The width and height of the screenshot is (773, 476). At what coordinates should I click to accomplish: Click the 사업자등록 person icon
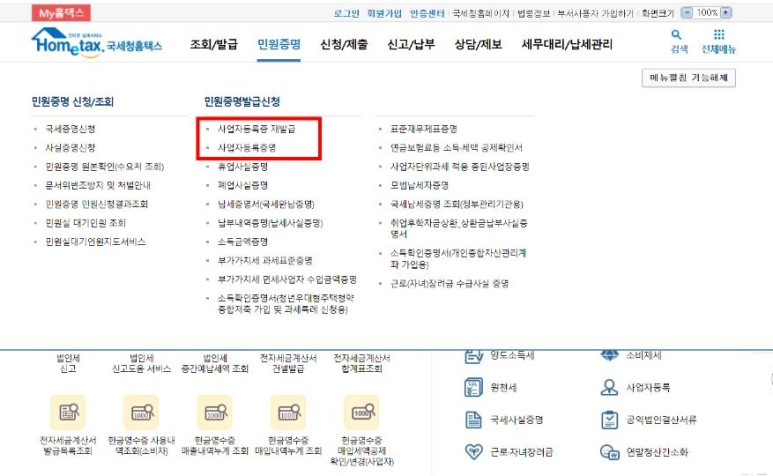coord(609,388)
